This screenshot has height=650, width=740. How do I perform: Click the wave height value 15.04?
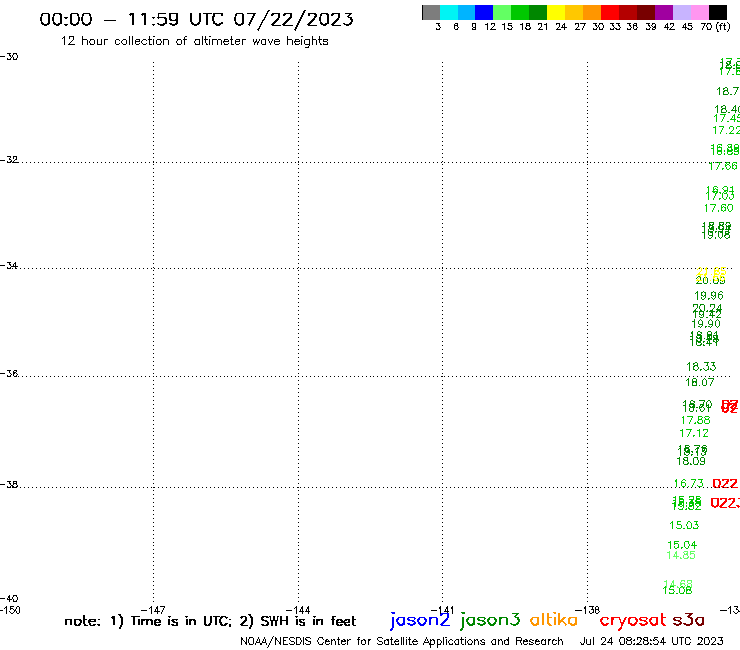pyautogui.click(x=682, y=545)
